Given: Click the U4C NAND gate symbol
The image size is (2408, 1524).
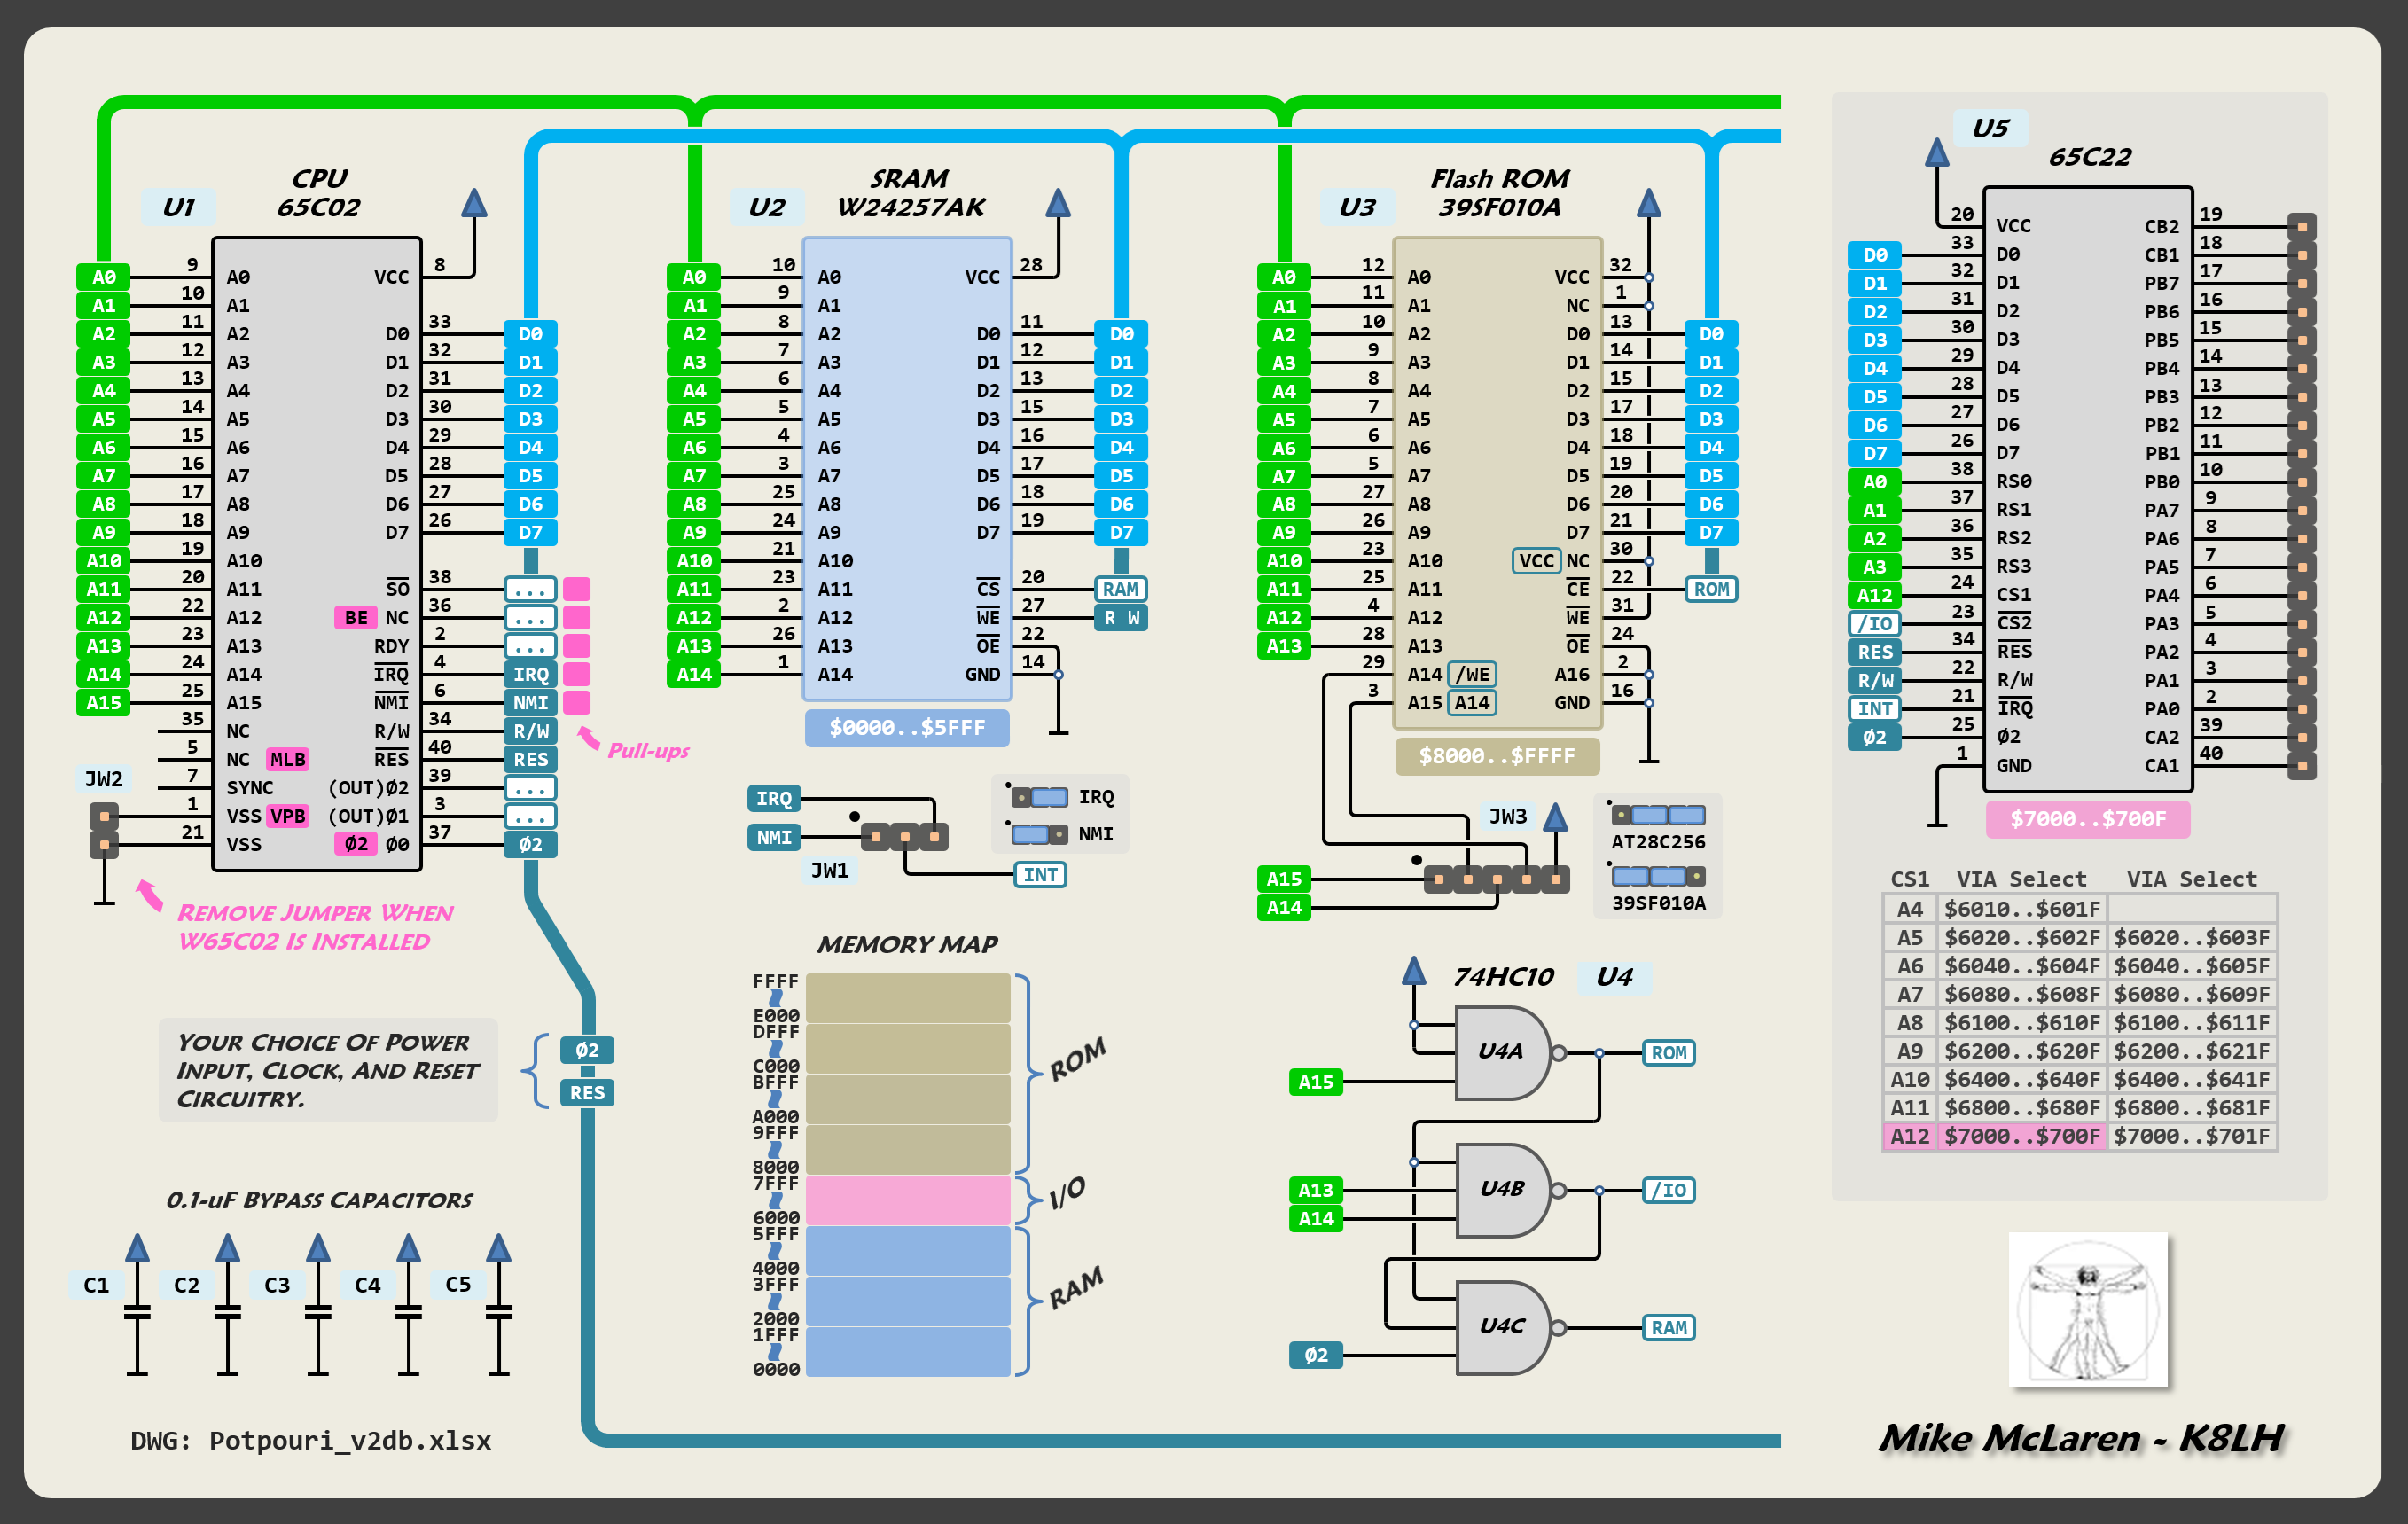Looking at the screenshot, I should (1501, 1326).
